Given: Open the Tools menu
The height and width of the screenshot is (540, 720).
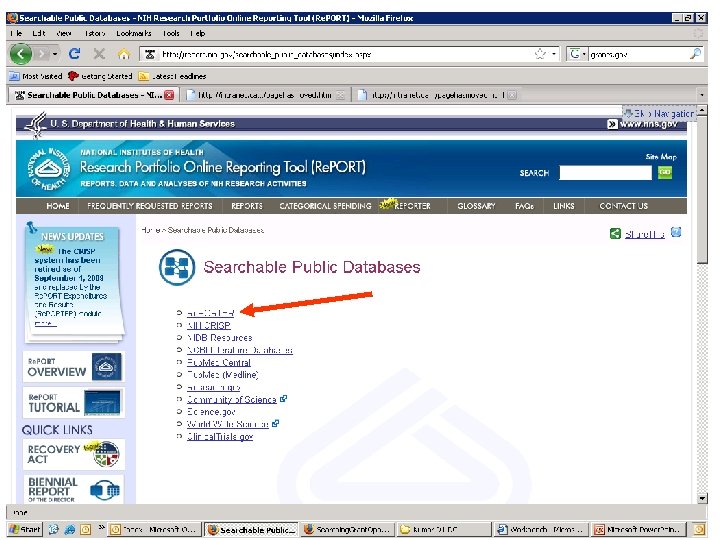Looking at the screenshot, I should coord(171,33).
